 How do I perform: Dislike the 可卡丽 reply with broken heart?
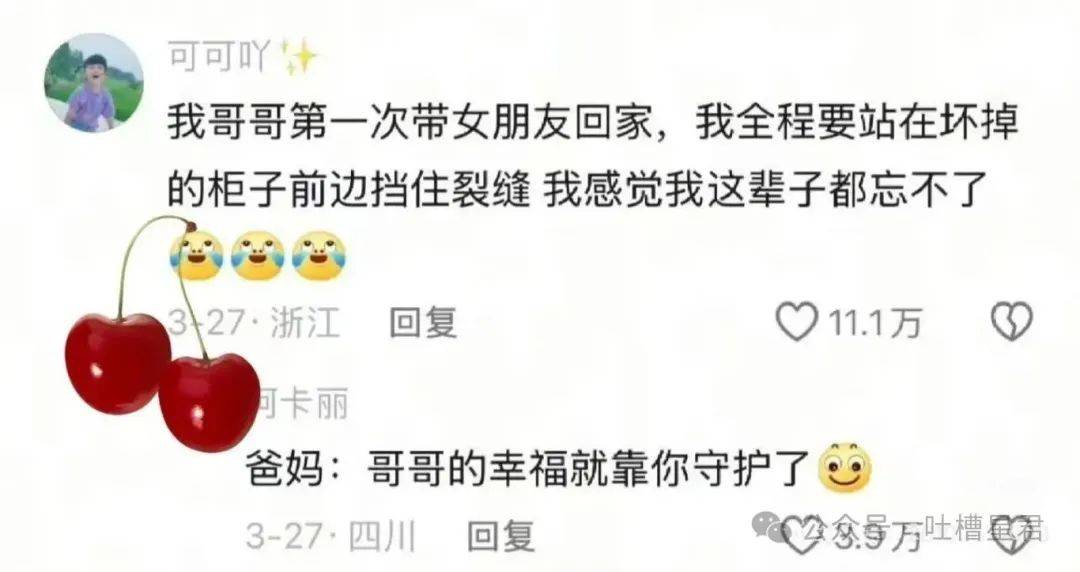pos(1014,536)
